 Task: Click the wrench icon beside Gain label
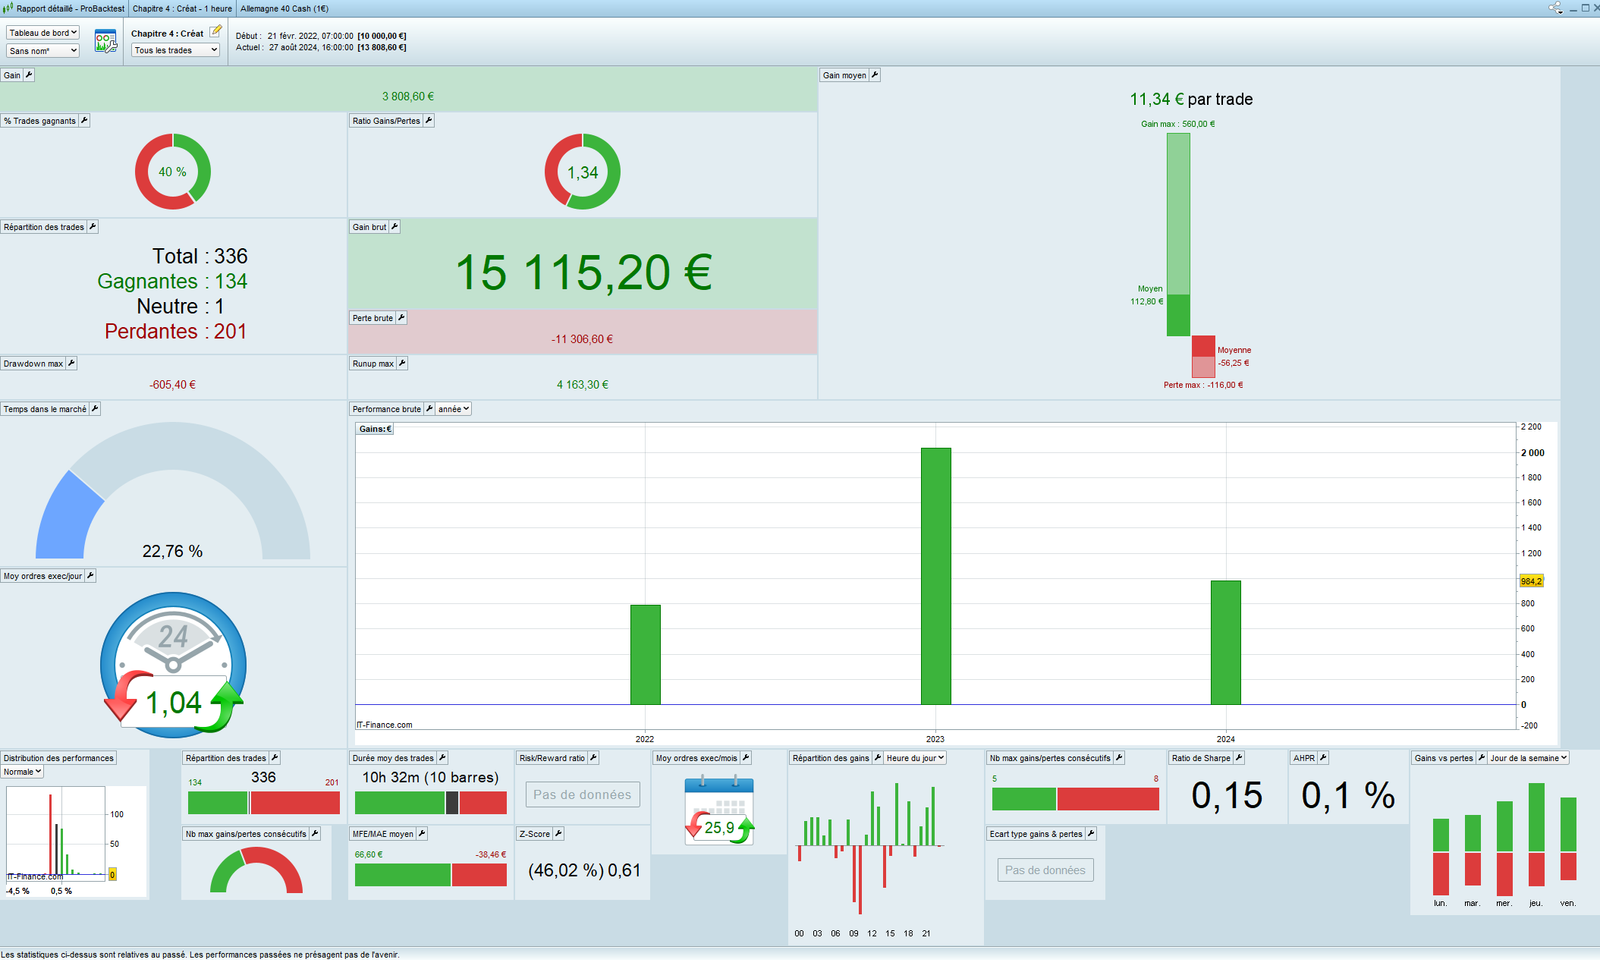click(x=29, y=75)
